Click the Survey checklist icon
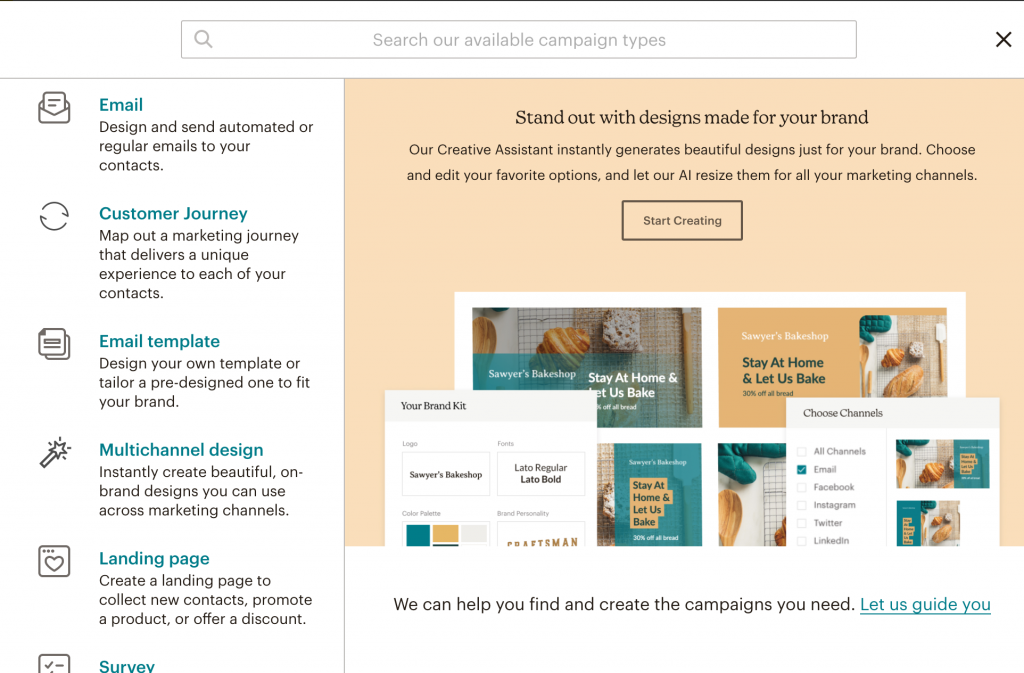The width and height of the screenshot is (1024, 673). (54, 664)
